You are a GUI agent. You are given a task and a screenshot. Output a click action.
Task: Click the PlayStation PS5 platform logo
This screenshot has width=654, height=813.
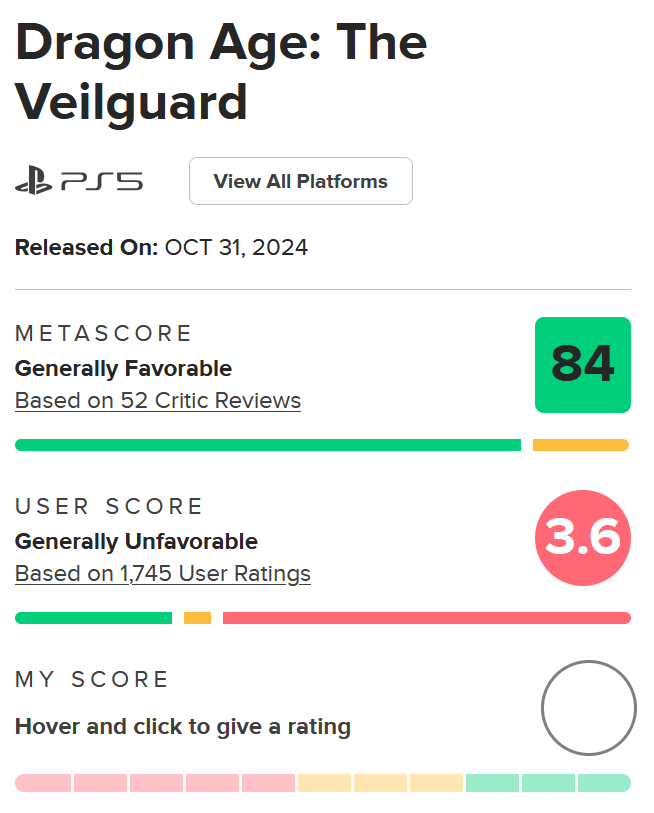click(x=79, y=181)
